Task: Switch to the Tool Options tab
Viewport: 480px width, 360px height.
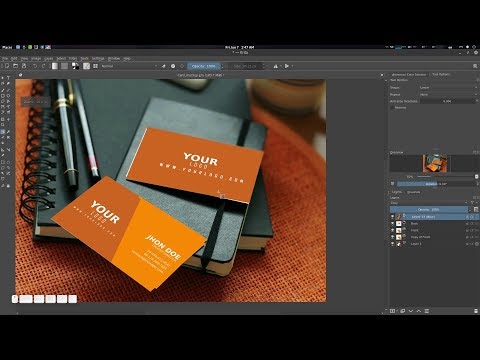Action: [441, 74]
